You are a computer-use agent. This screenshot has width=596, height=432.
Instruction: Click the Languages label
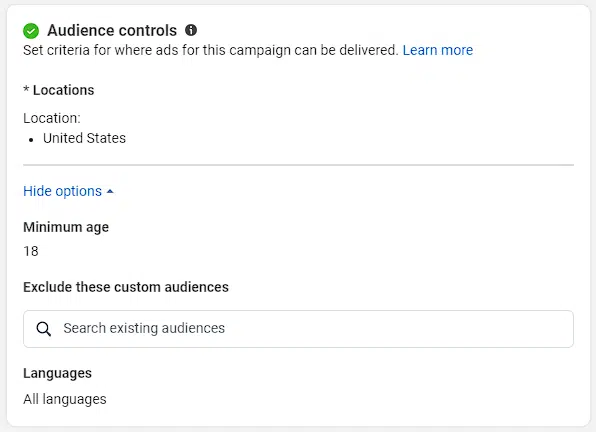pyautogui.click(x=57, y=373)
